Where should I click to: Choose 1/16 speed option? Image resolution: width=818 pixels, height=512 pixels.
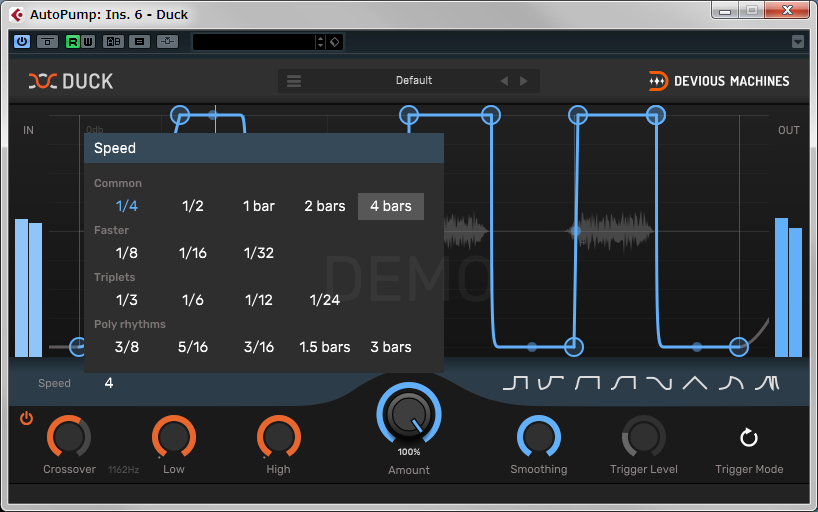pos(193,253)
